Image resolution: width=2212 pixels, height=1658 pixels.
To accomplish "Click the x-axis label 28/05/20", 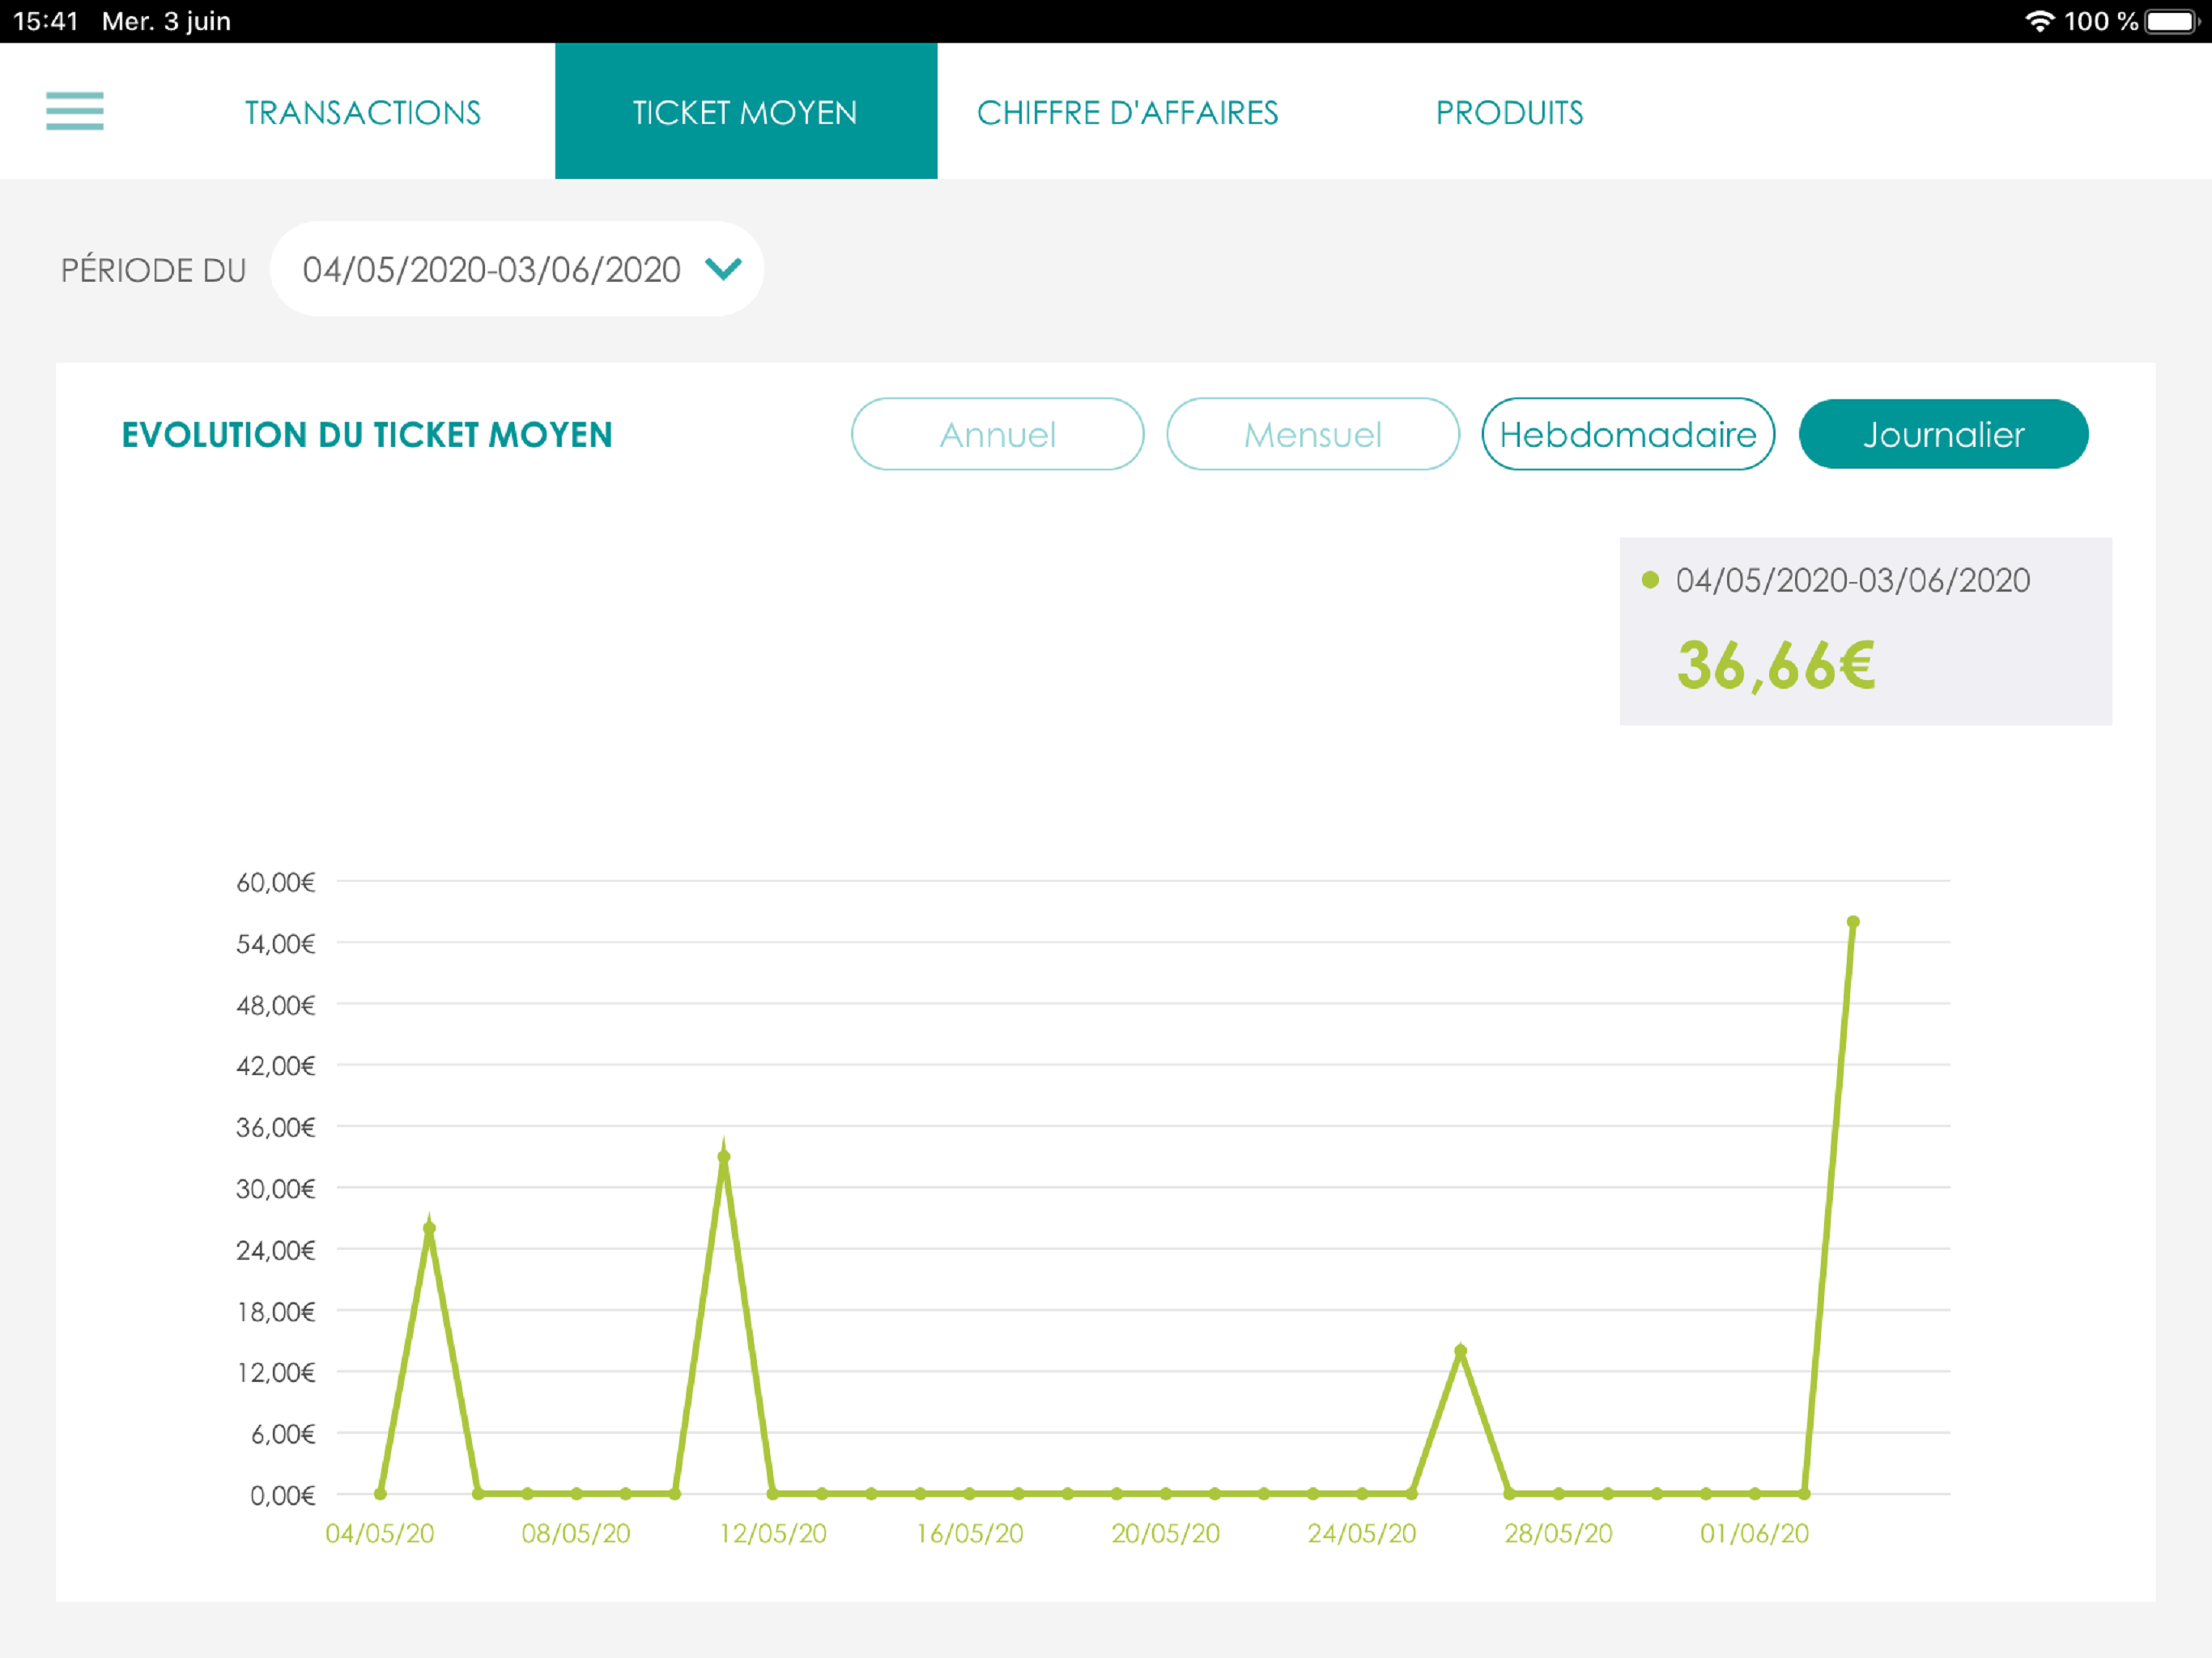I will 1559,1533.
